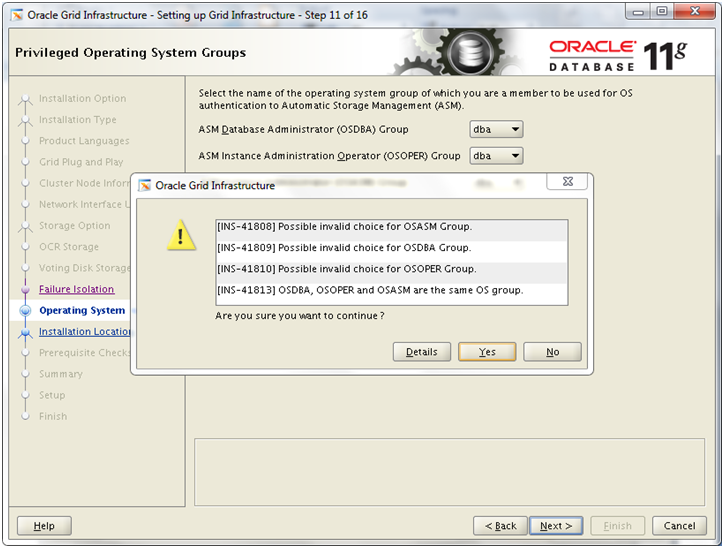Open the OSDBA Group dropdown

click(x=496, y=129)
